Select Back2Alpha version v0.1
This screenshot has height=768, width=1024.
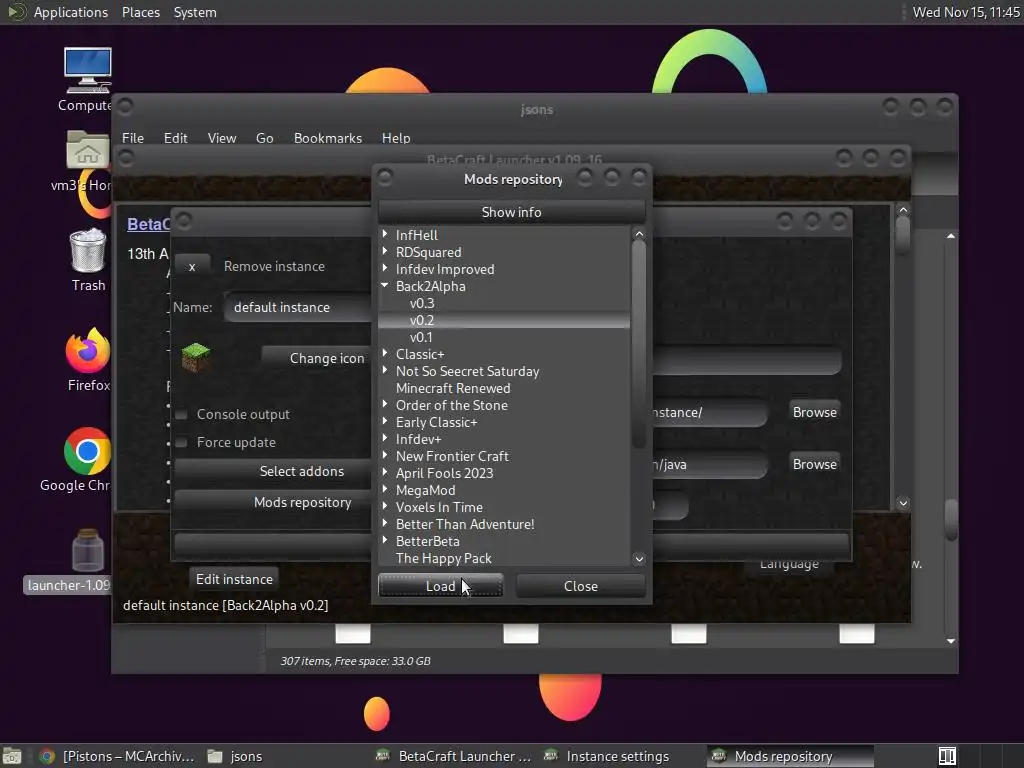pyautogui.click(x=421, y=337)
